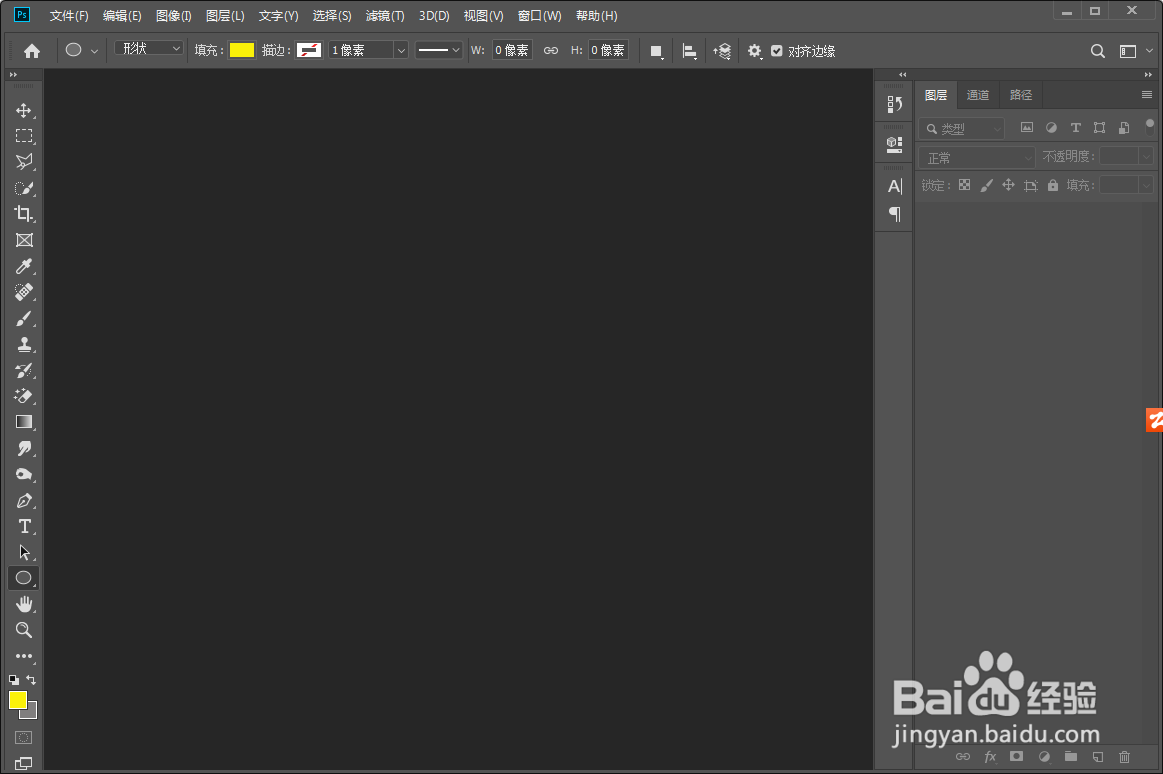The width and height of the screenshot is (1163, 774).
Task: Switch to the 路径 tab
Action: (1021, 95)
